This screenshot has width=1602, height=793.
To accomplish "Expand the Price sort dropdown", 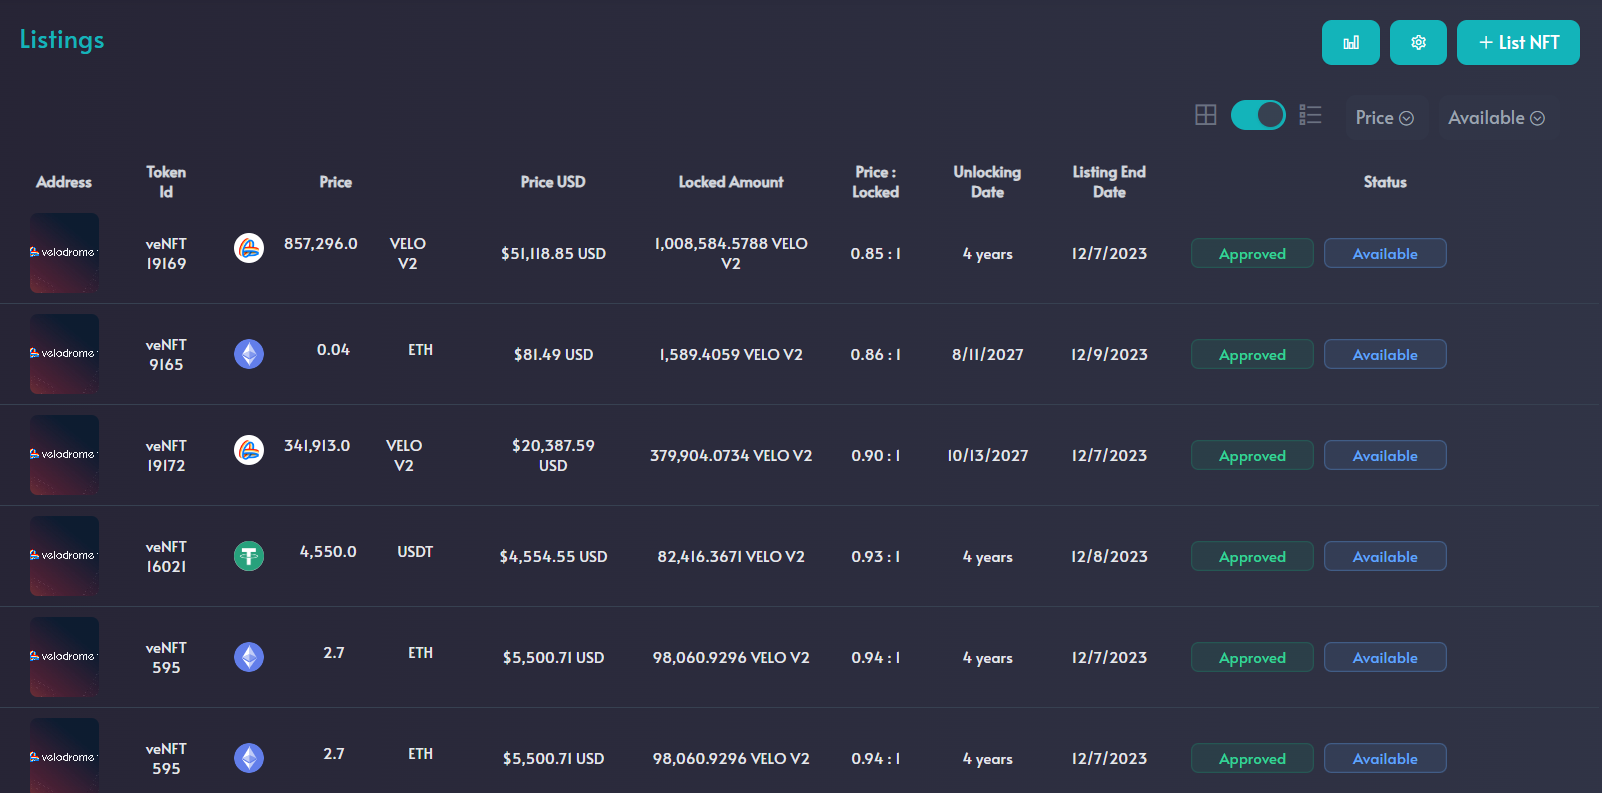I will [1384, 118].
